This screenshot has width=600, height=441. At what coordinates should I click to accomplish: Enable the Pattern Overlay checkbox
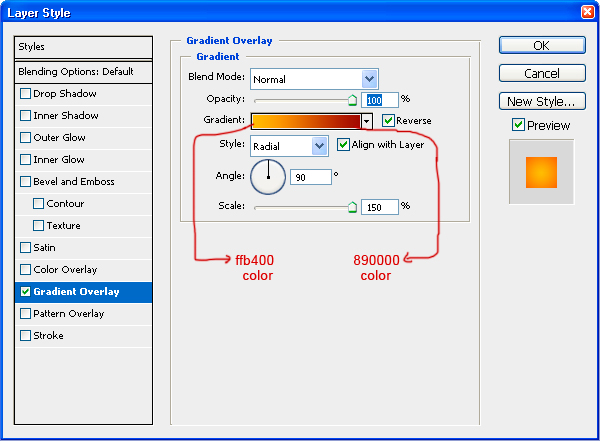click(25, 314)
